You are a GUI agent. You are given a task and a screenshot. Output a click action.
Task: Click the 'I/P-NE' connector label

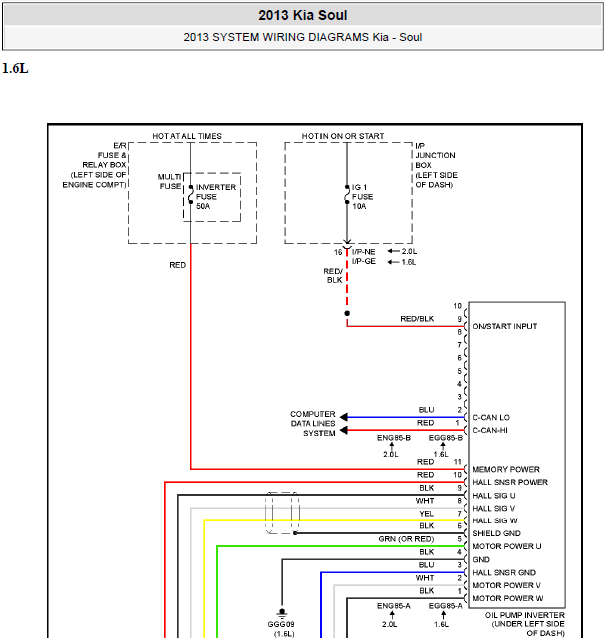pyautogui.click(x=363, y=252)
